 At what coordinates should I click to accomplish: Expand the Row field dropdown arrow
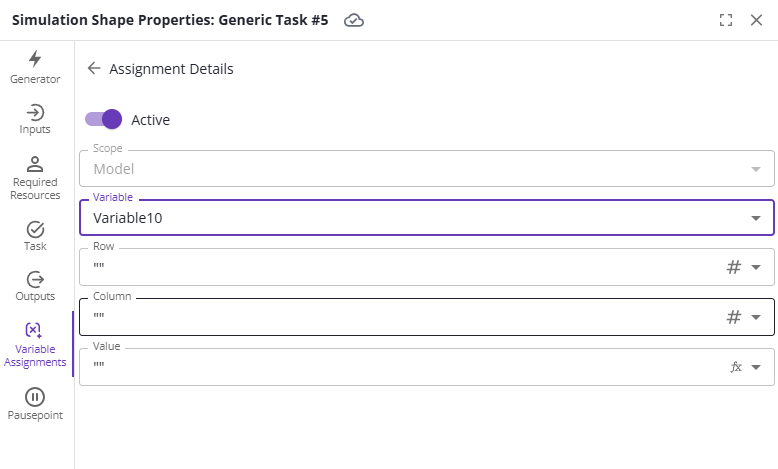click(755, 267)
